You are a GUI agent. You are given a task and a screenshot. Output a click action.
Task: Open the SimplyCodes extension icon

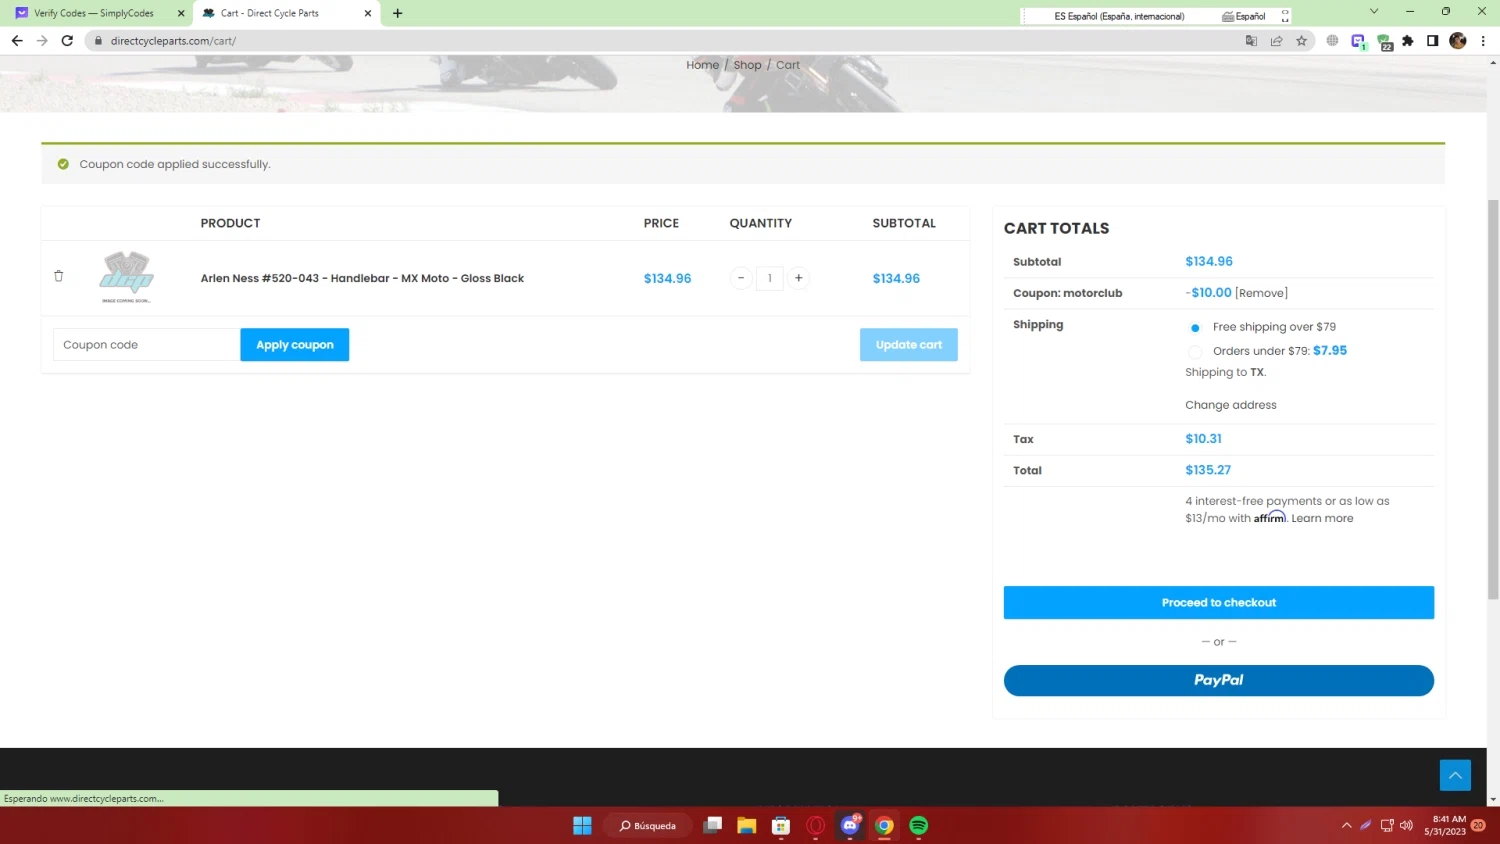pos(1358,41)
